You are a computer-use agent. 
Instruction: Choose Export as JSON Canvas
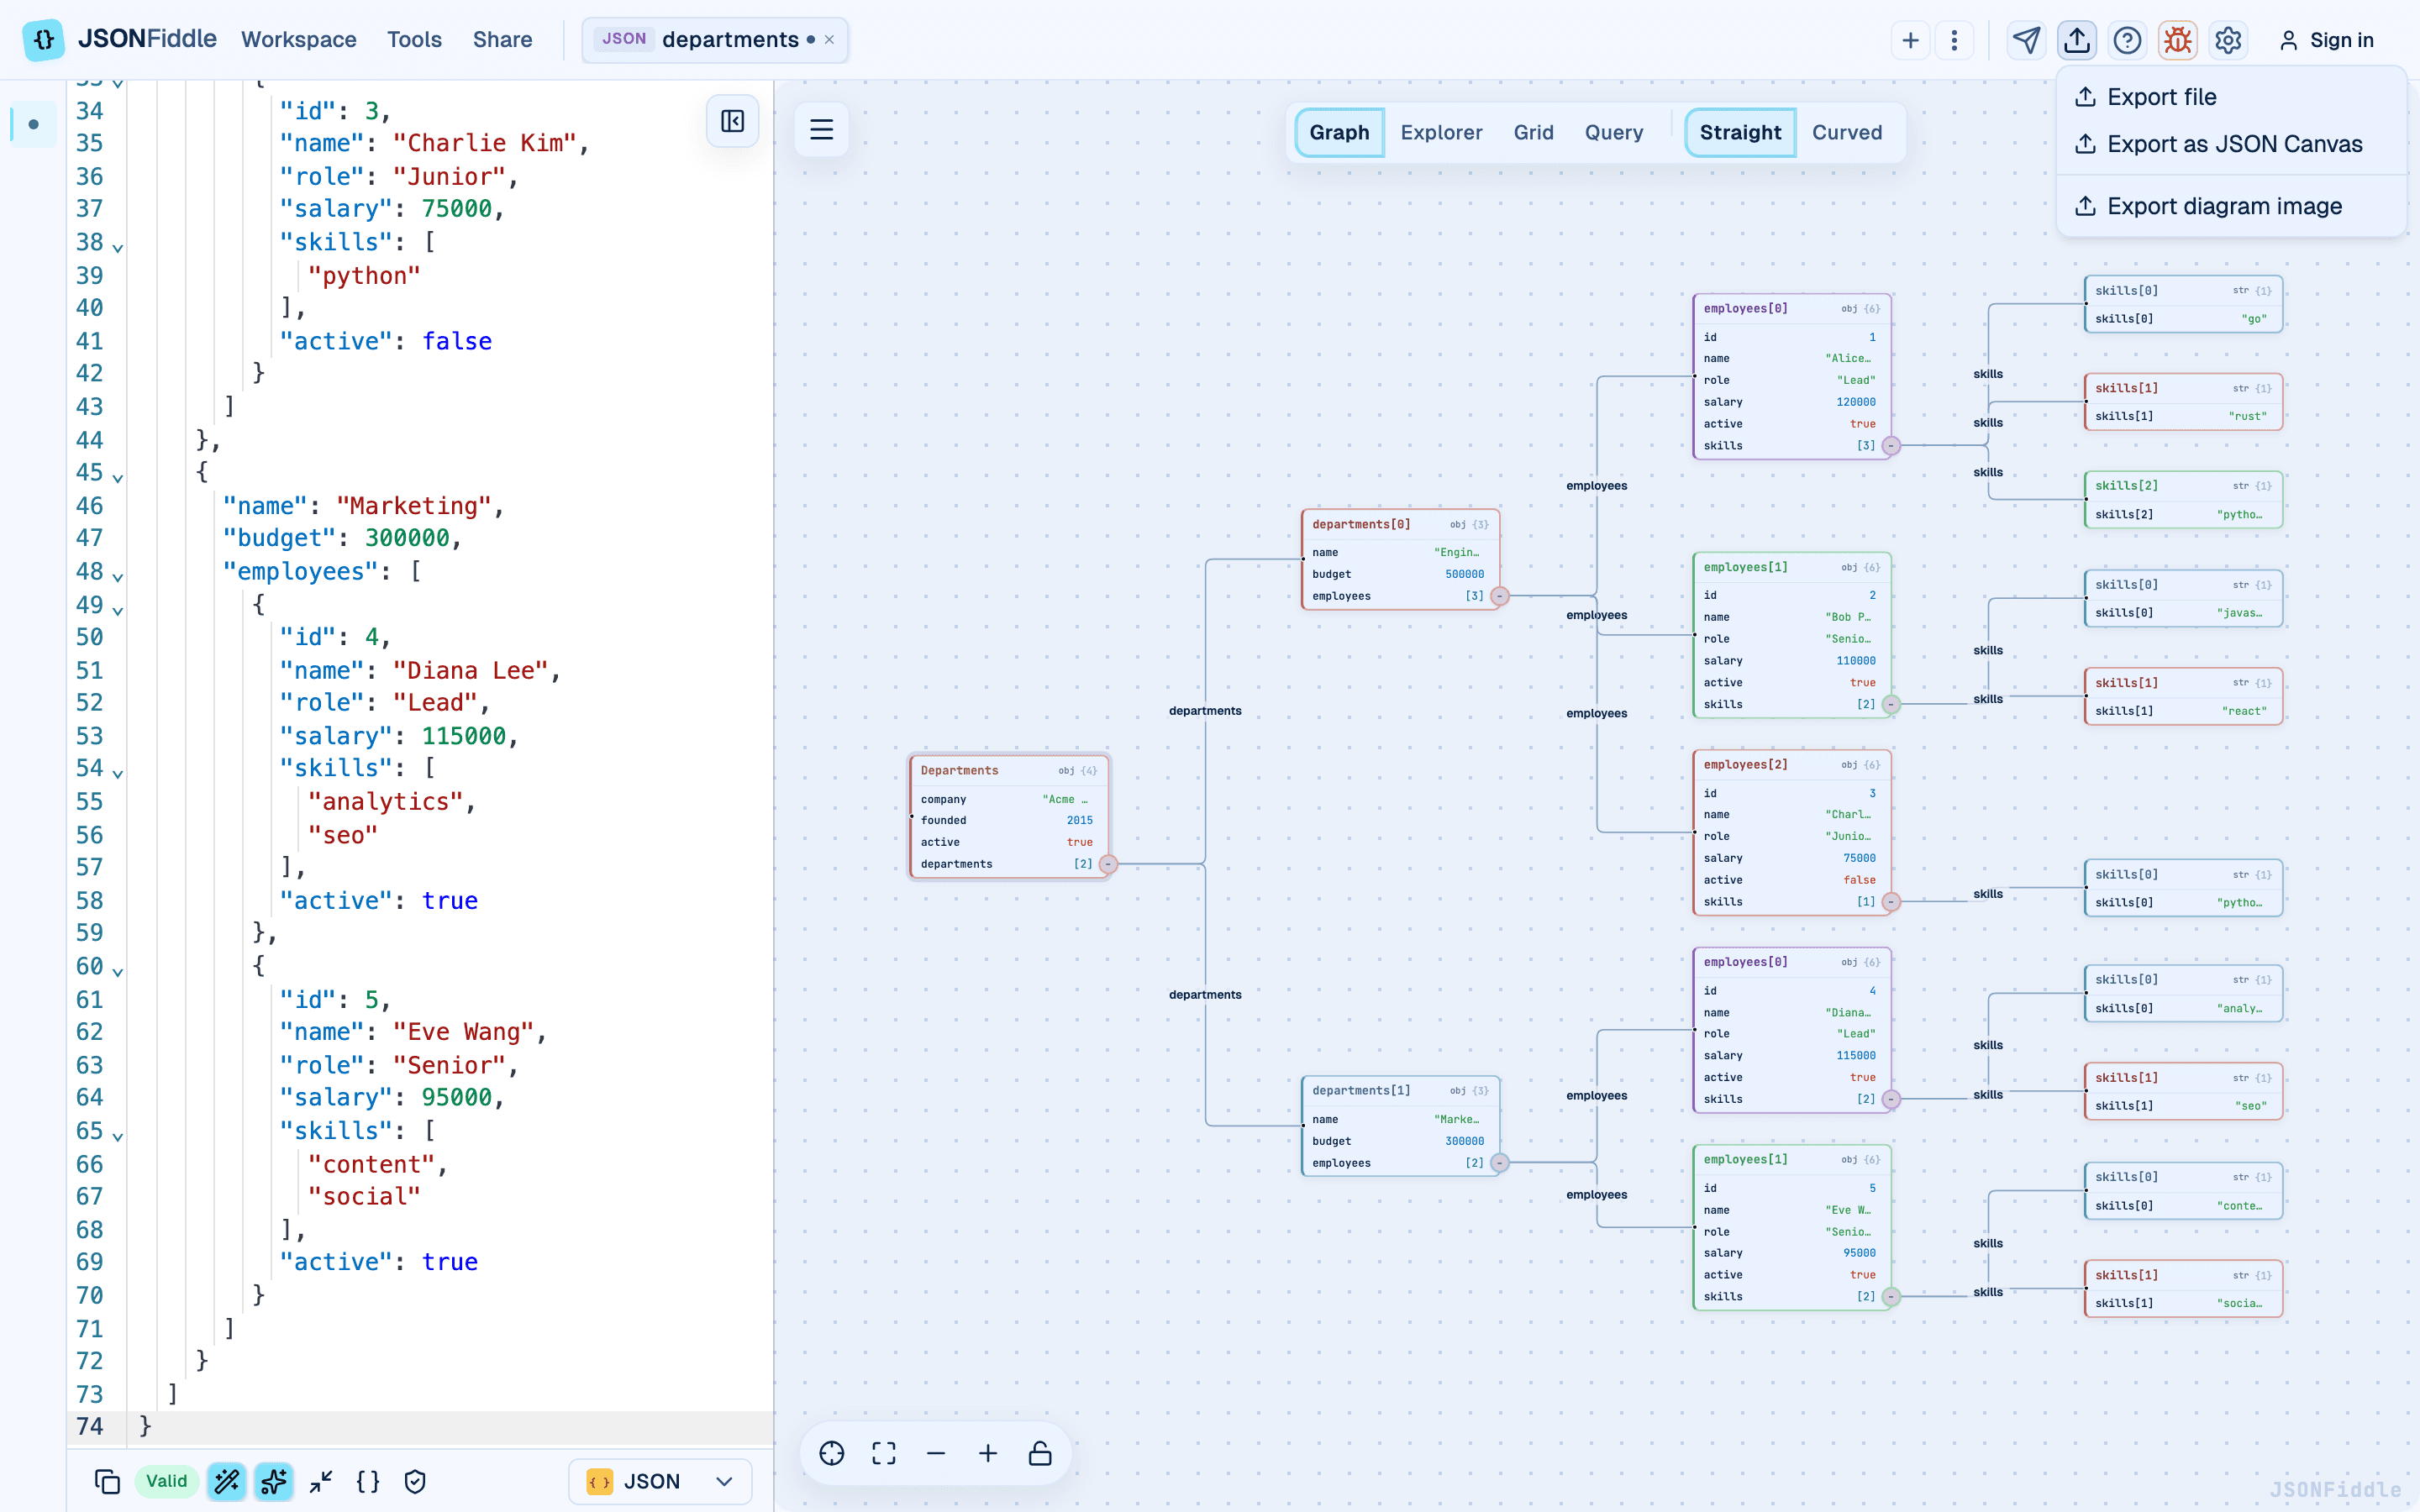[2233, 144]
